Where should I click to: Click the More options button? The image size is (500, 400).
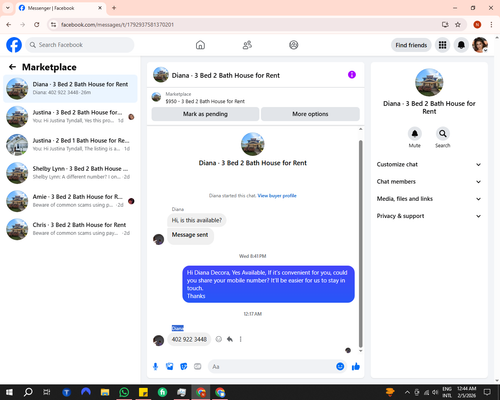point(310,114)
